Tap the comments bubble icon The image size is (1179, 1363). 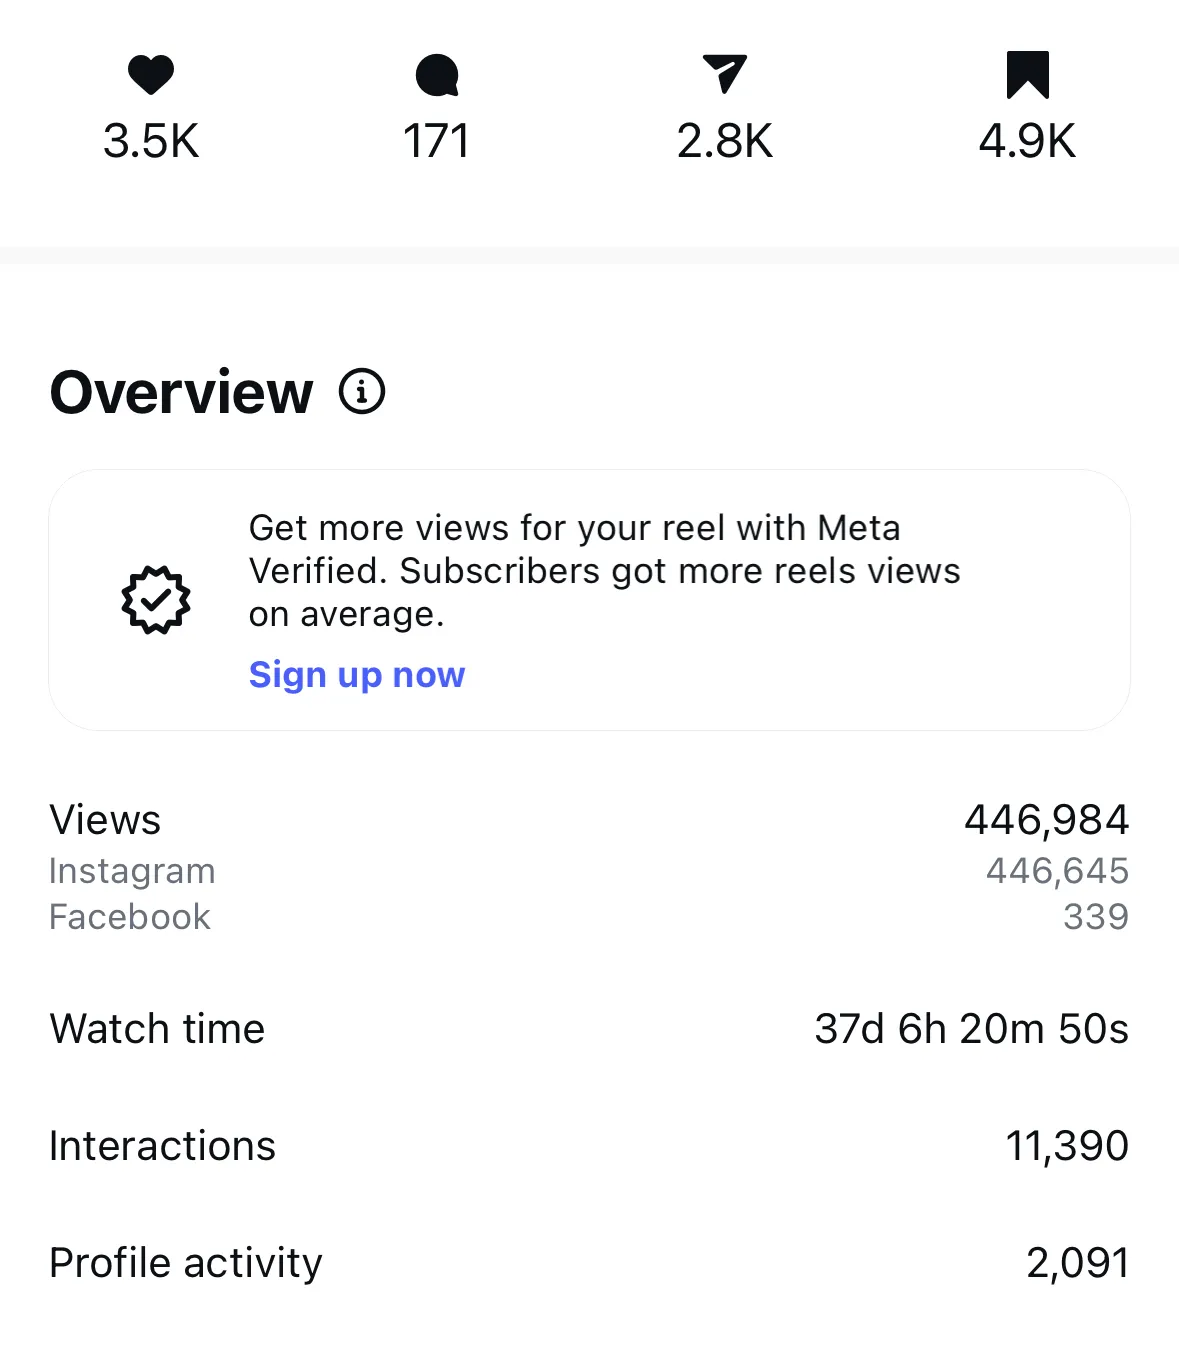[x=437, y=76]
